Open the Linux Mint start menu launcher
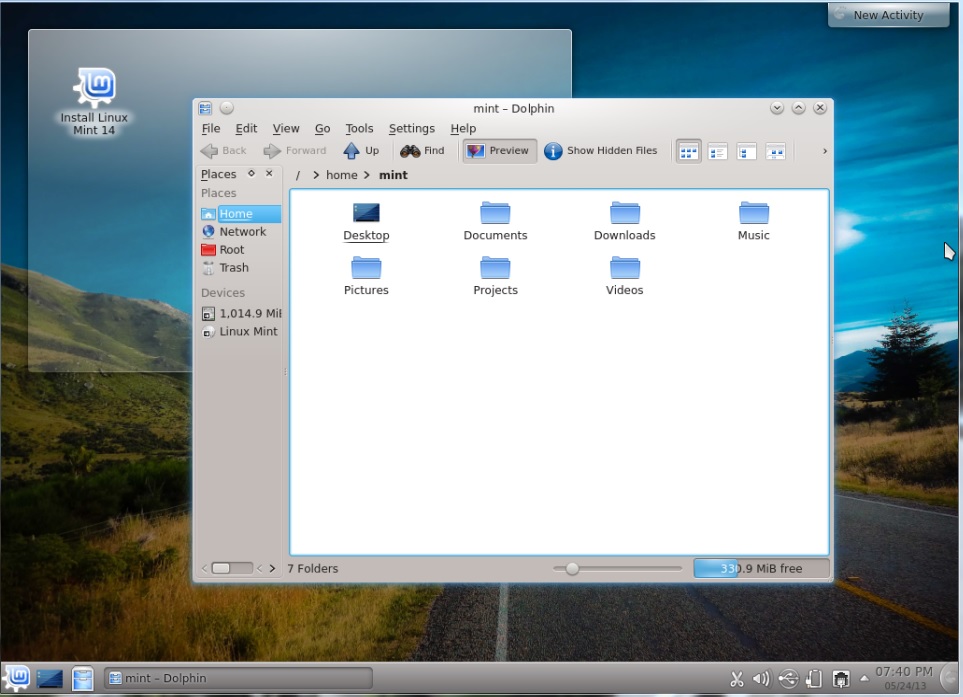This screenshot has width=963, height=697. point(17,677)
